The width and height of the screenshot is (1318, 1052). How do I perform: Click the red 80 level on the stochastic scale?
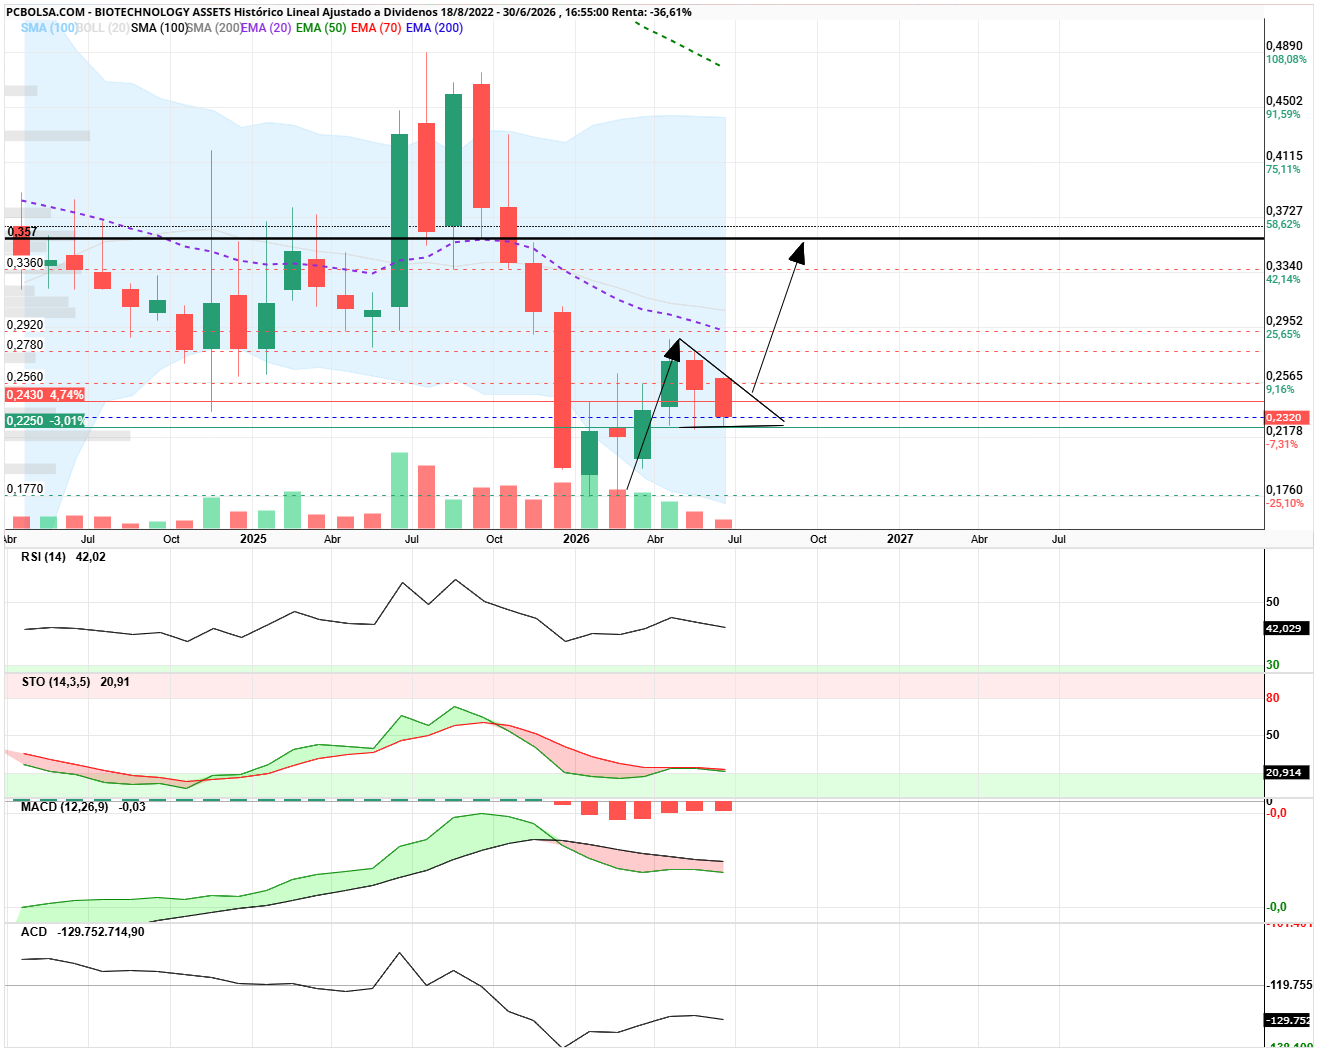[1273, 698]
